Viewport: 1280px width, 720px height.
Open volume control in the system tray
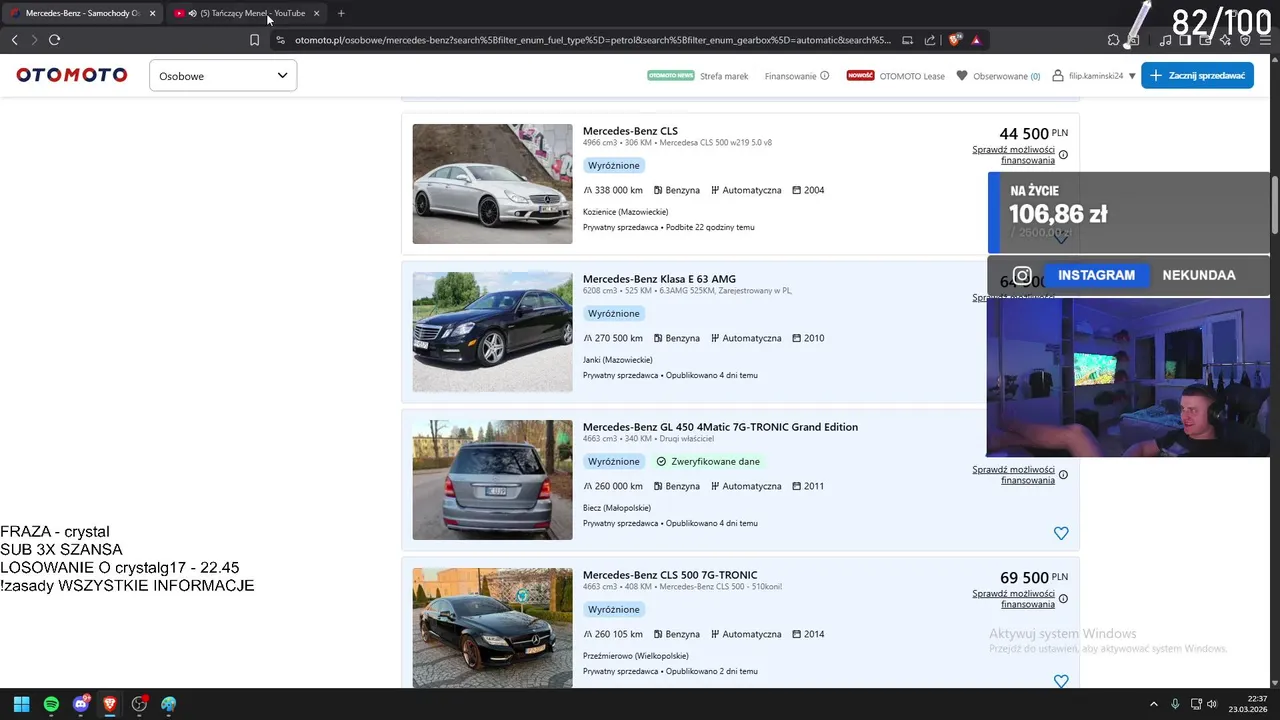(1213, 704)
